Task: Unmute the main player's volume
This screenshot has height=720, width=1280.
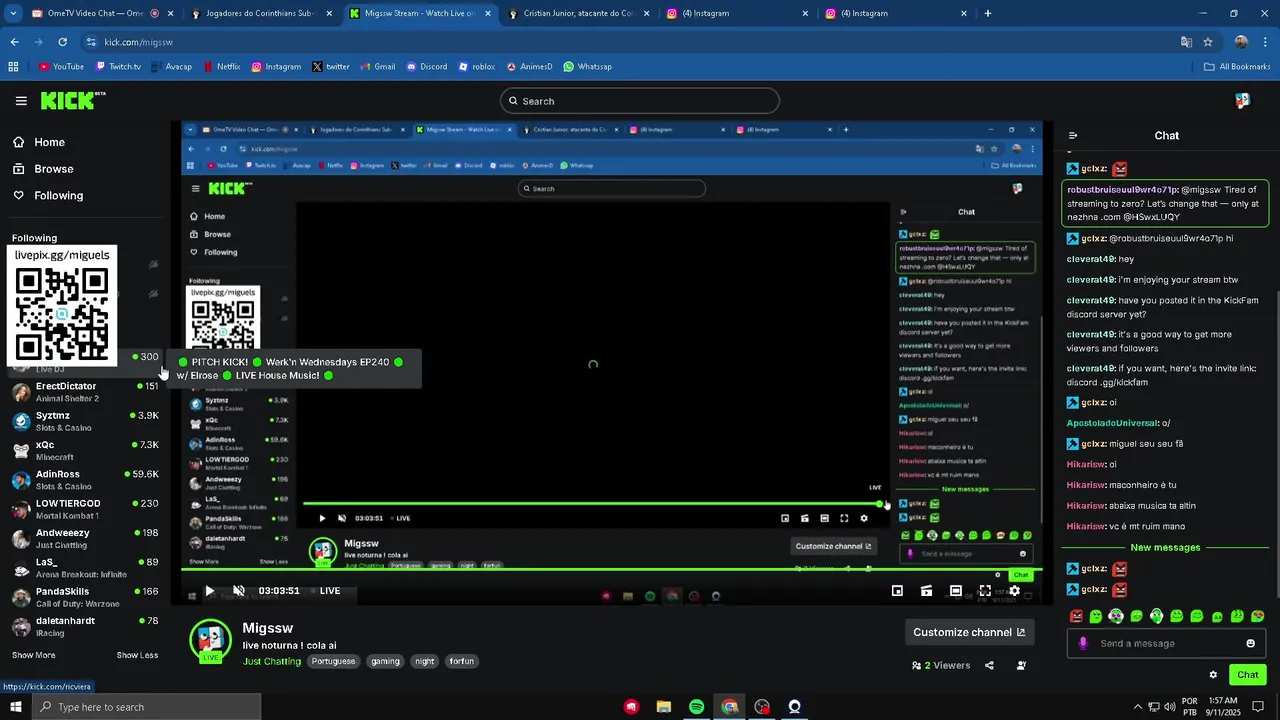Action: tap(239, 591)
